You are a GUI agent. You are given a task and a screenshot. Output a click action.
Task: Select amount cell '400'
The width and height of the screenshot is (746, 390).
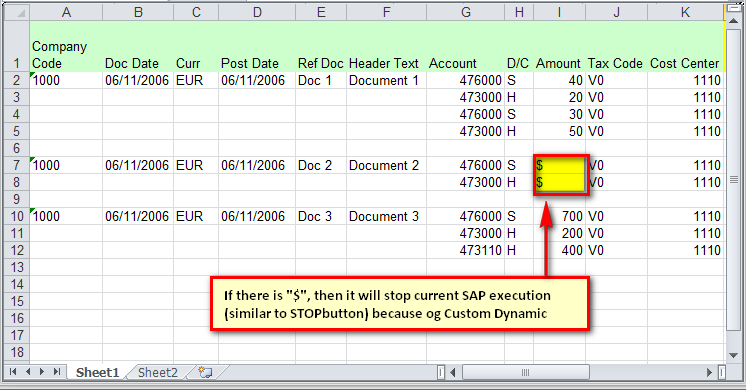tap(560, 250)
